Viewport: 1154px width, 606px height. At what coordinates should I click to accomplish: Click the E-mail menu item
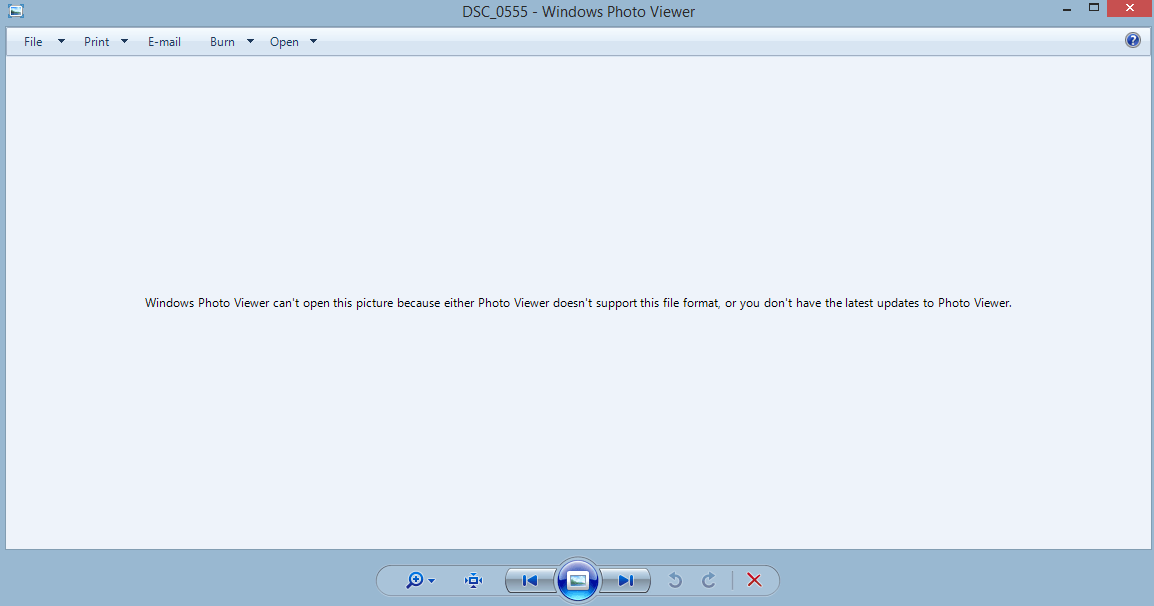pos(164,42)
